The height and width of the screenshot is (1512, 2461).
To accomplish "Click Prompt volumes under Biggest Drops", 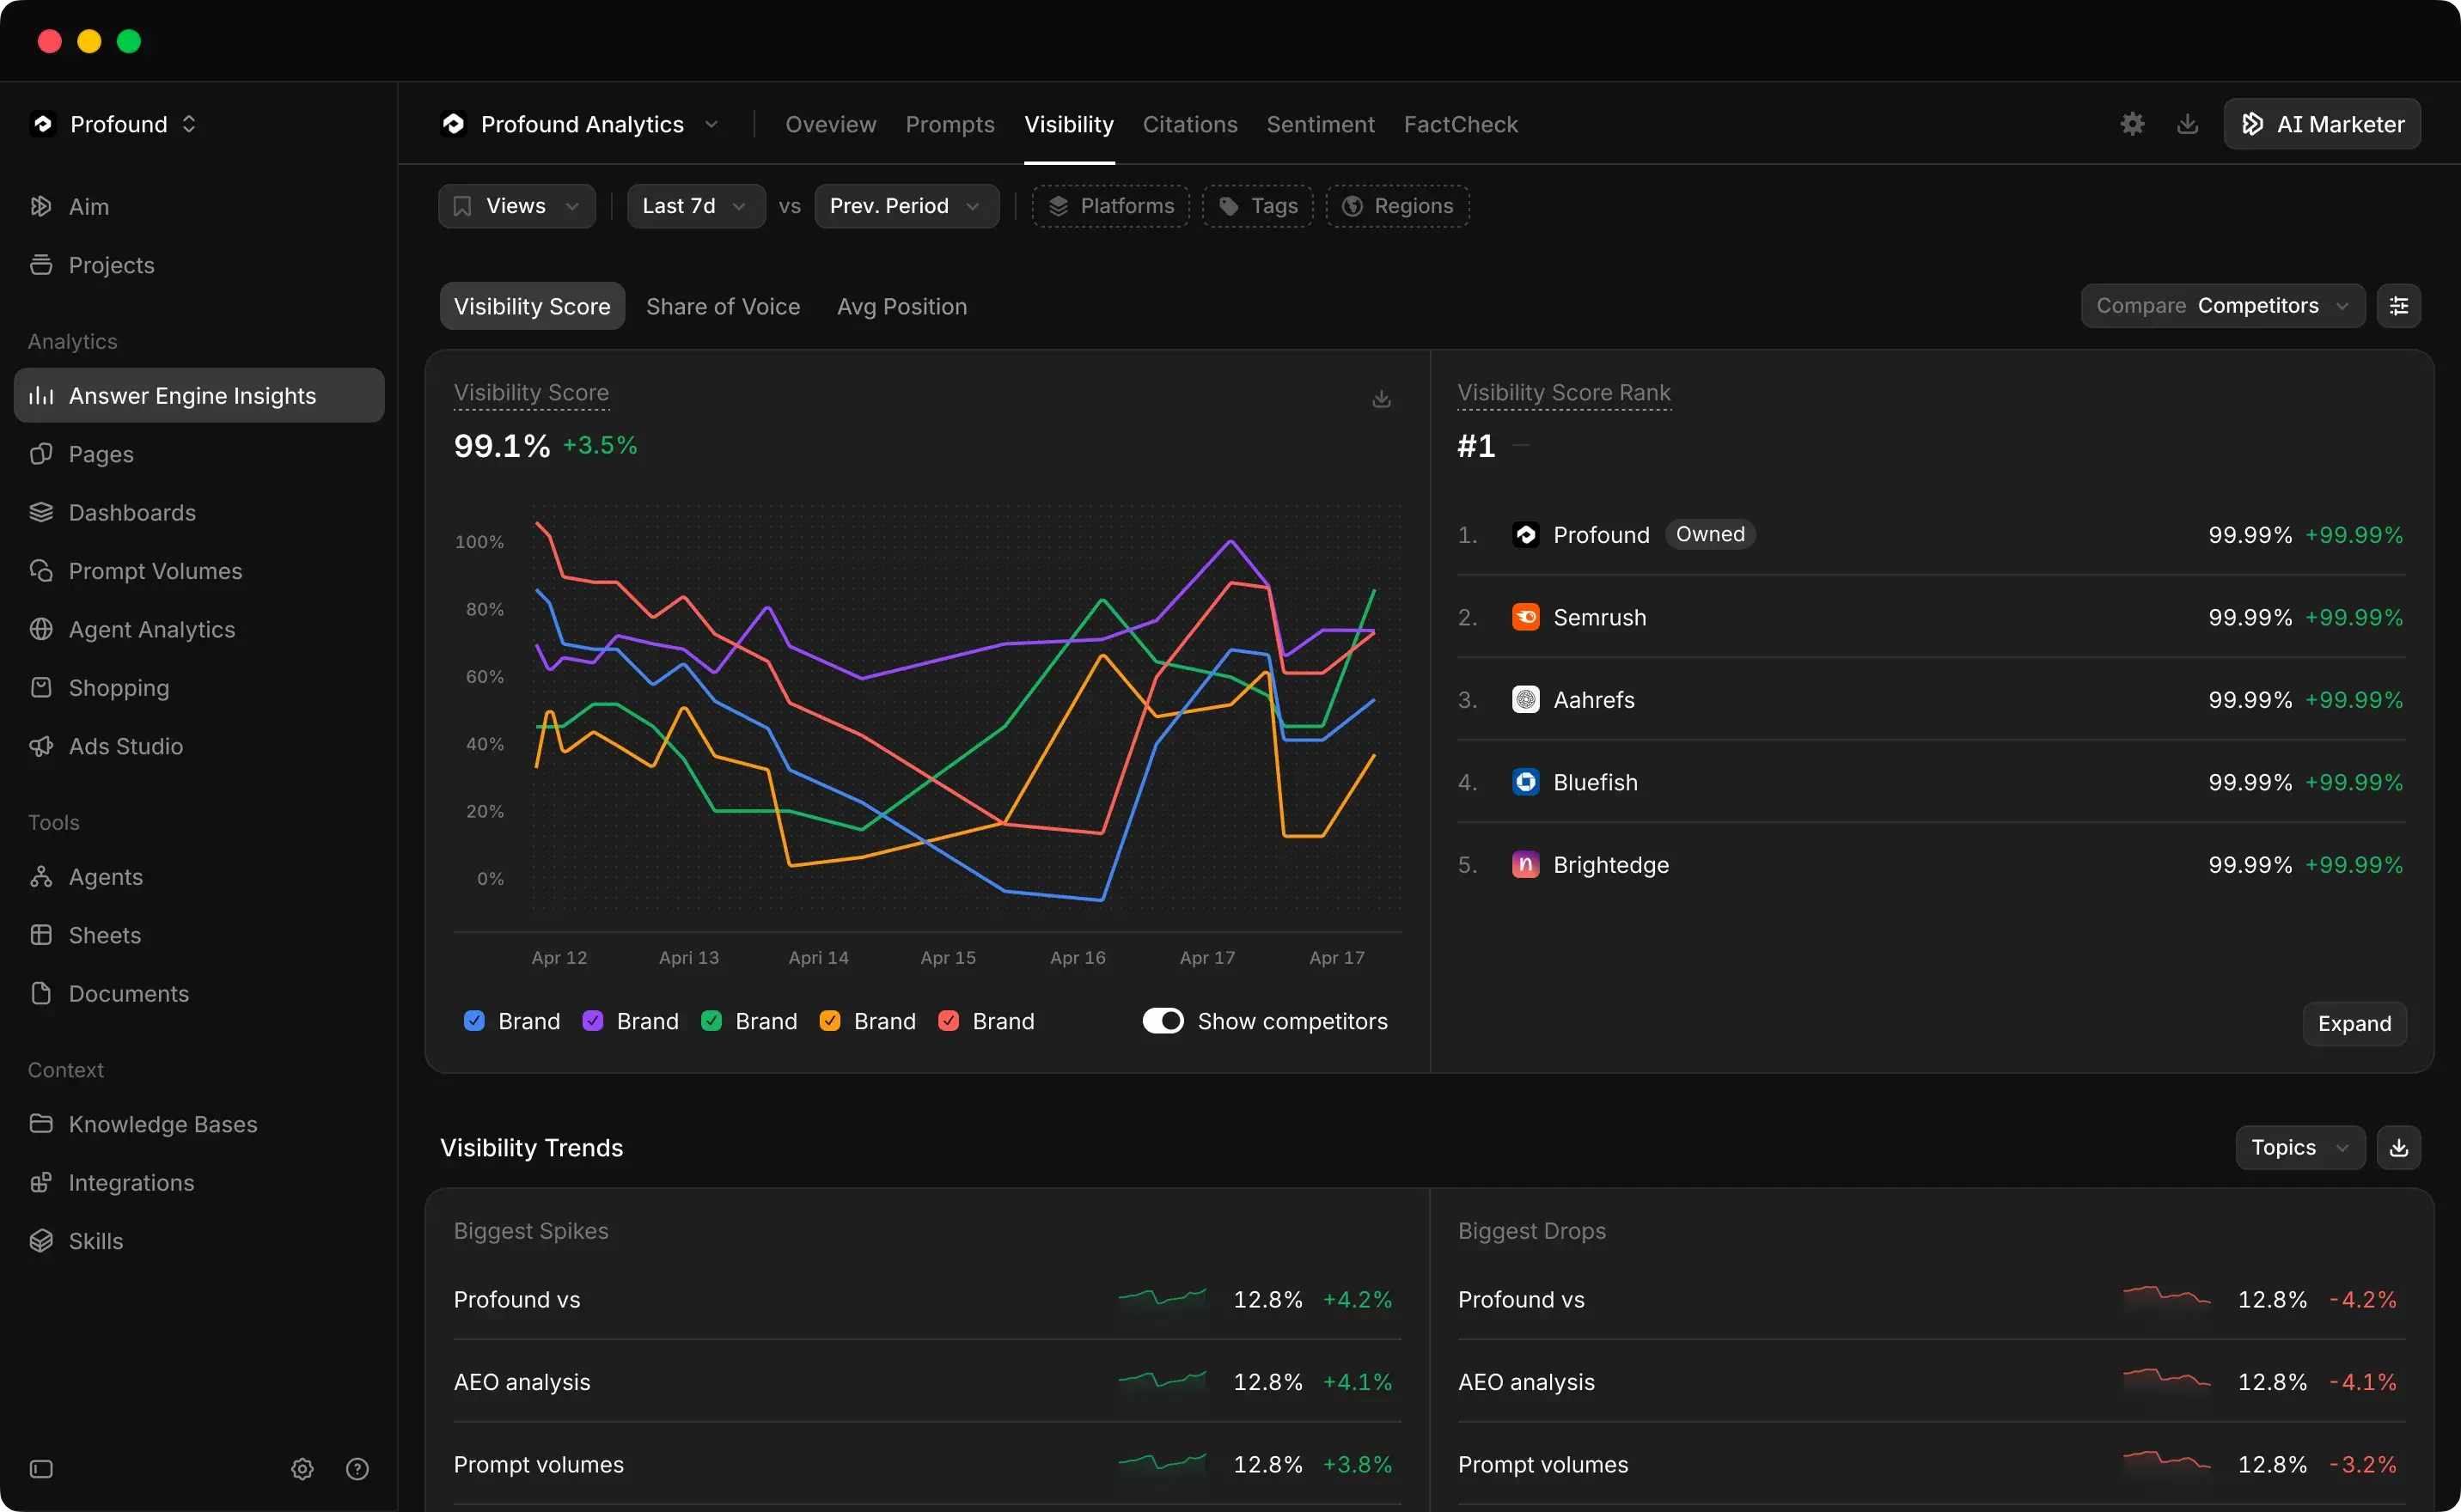I will pyautogui.click(x=1543, y=1465).
